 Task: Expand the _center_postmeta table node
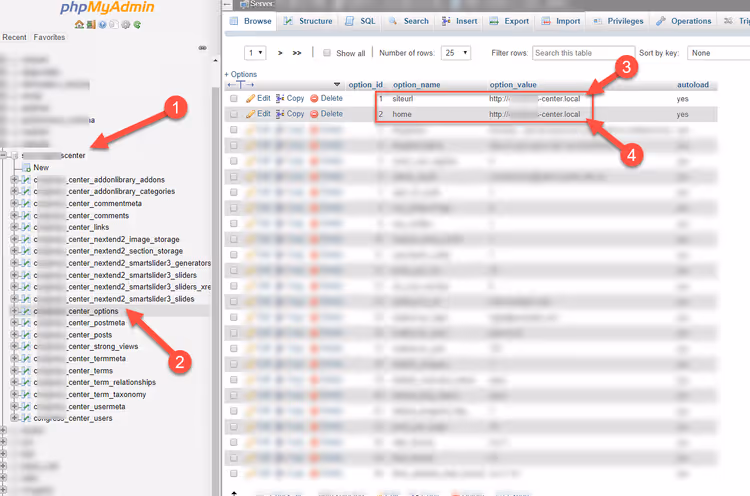click(x=14, y=323)
